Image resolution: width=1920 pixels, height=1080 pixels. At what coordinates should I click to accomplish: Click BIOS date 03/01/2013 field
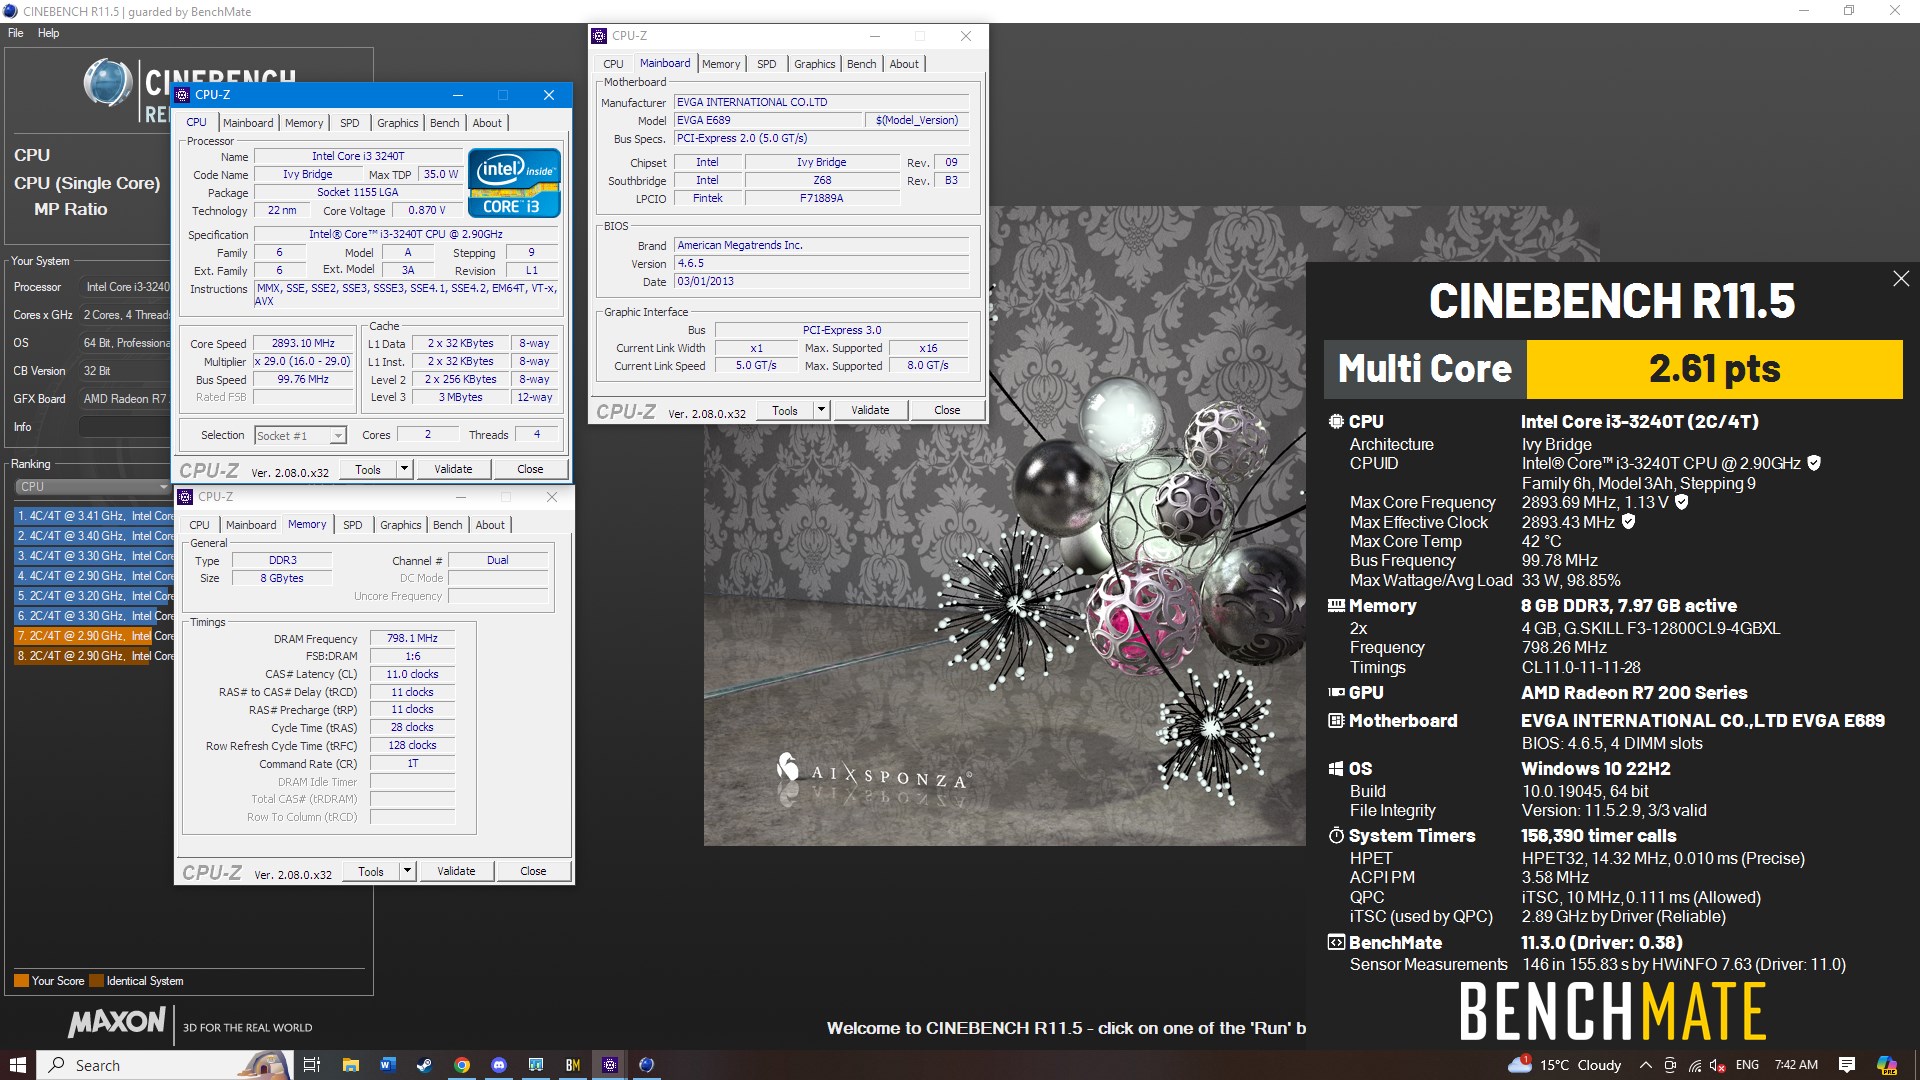(x=822, y=281)
